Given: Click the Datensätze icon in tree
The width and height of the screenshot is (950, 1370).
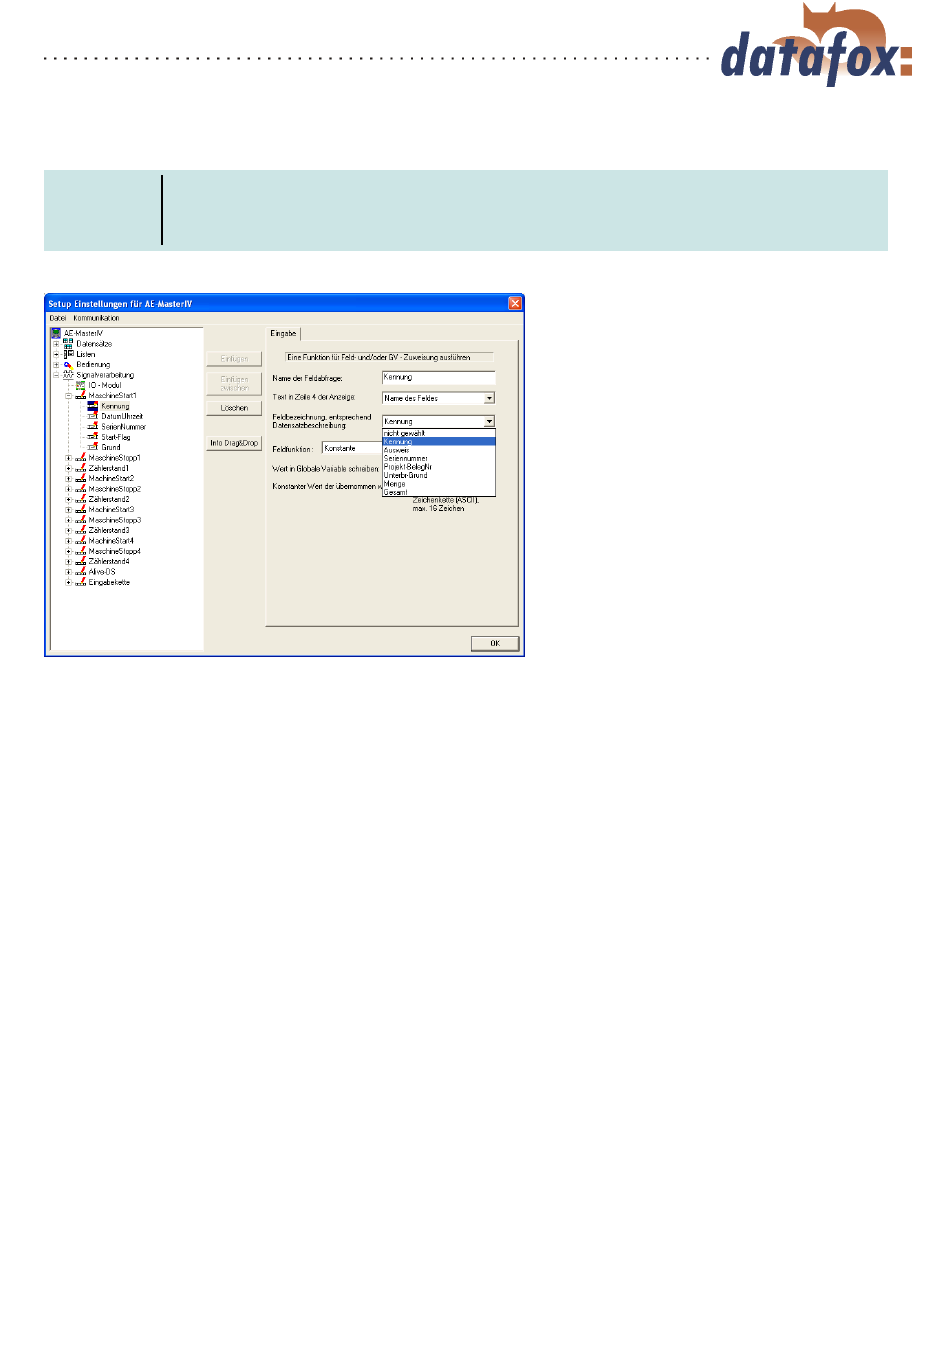Looking at the screenshot, I should (68, 344).
